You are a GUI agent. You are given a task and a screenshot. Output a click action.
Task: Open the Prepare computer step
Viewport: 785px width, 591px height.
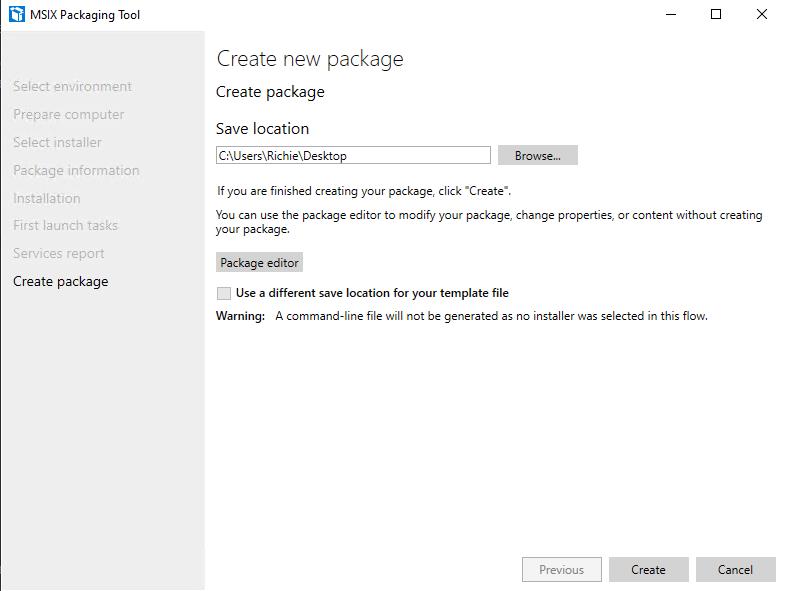pyautogui.click(x=69, y=114)
